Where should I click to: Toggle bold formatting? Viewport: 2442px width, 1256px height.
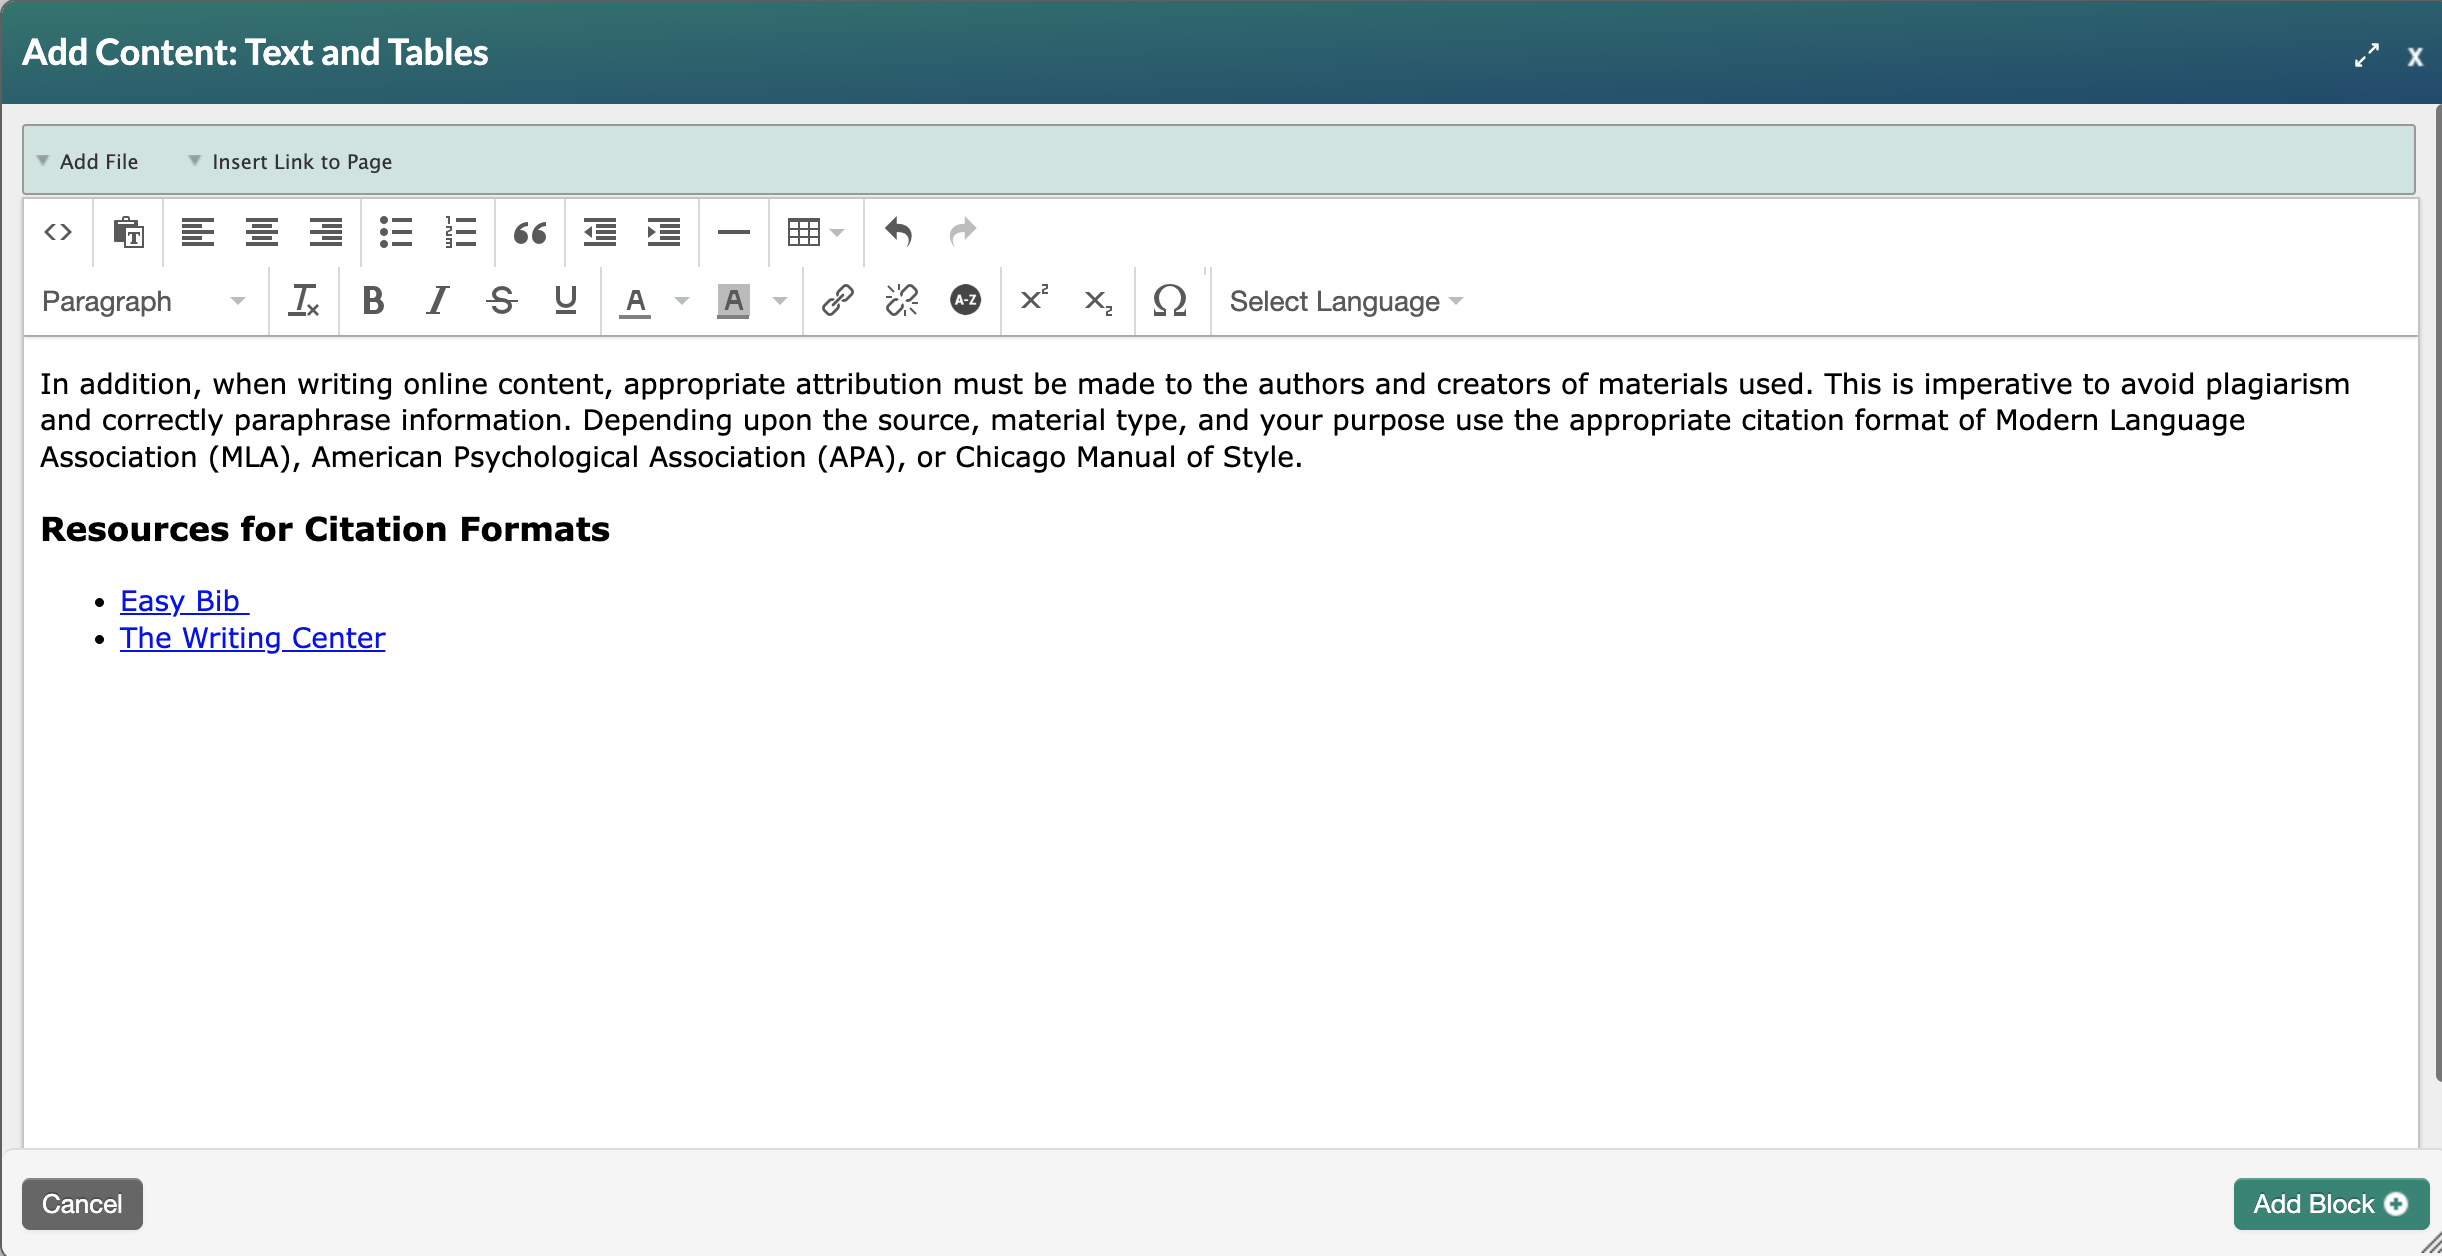click(374, 301)
